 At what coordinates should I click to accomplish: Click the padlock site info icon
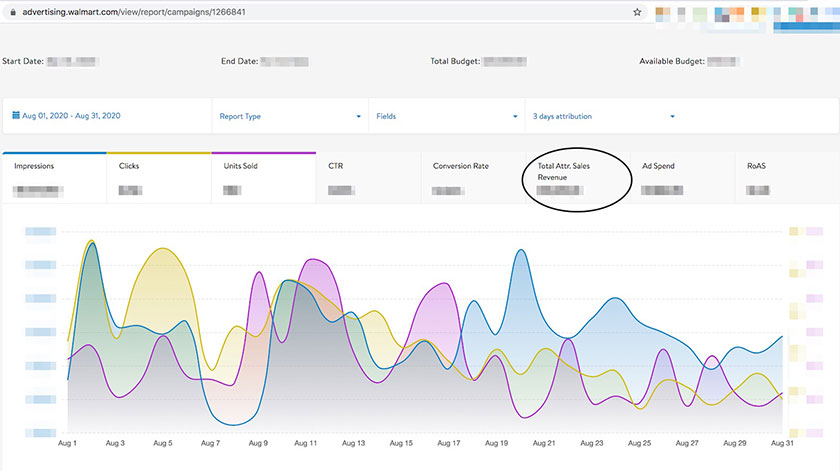(x=13, y=12)
